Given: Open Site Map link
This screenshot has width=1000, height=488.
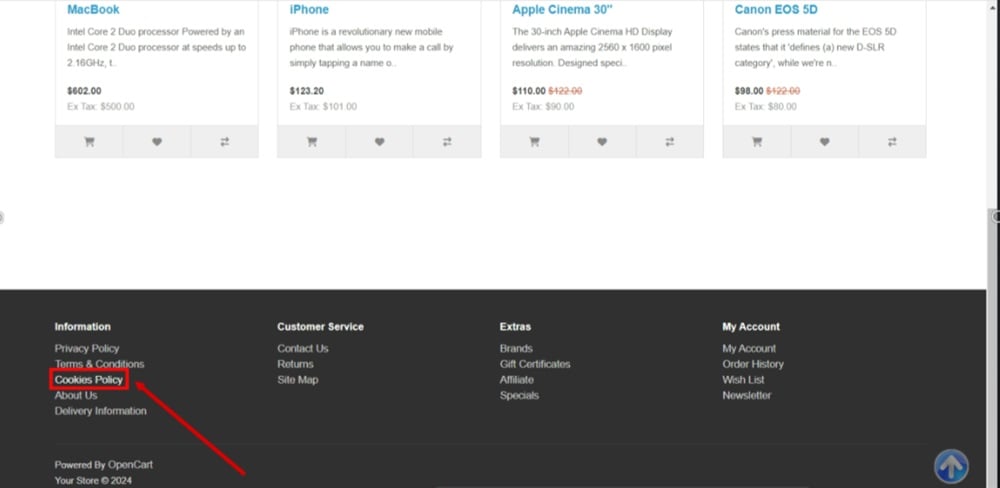Looking at the screenshot, I should pyautogui.click(x=298, y=380).
